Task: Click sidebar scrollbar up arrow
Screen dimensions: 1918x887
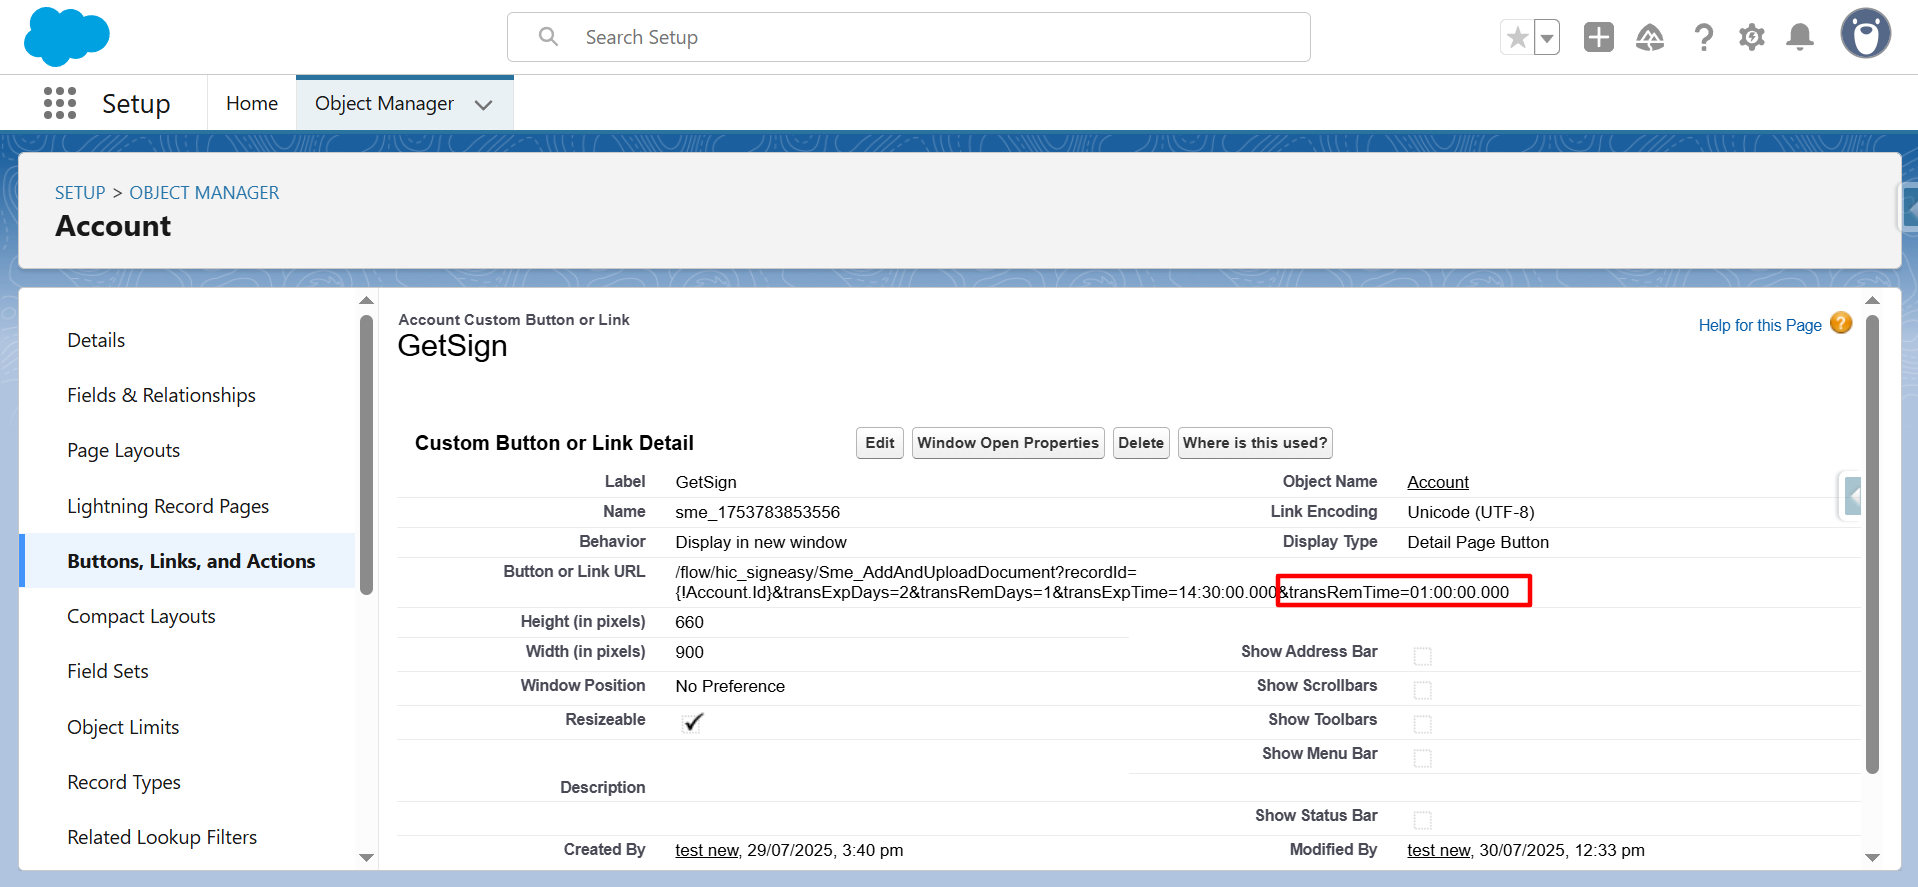Action: point(366,300)
